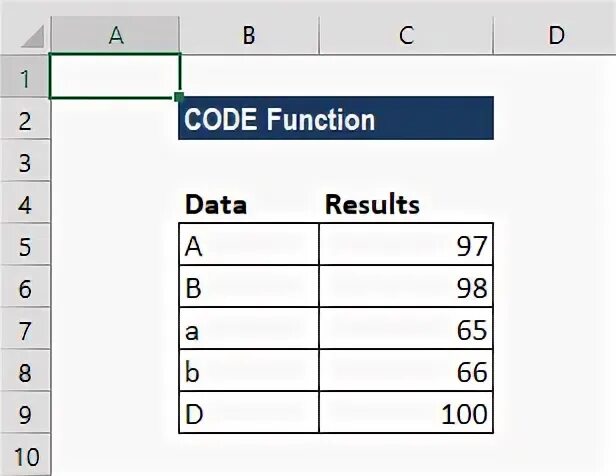Select the cell with result 97

coord(406,244)
